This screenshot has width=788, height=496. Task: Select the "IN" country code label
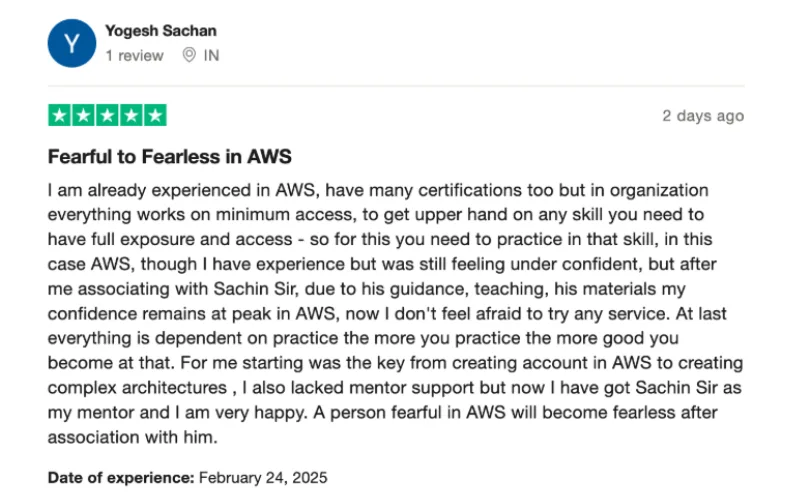click(211, 56)
